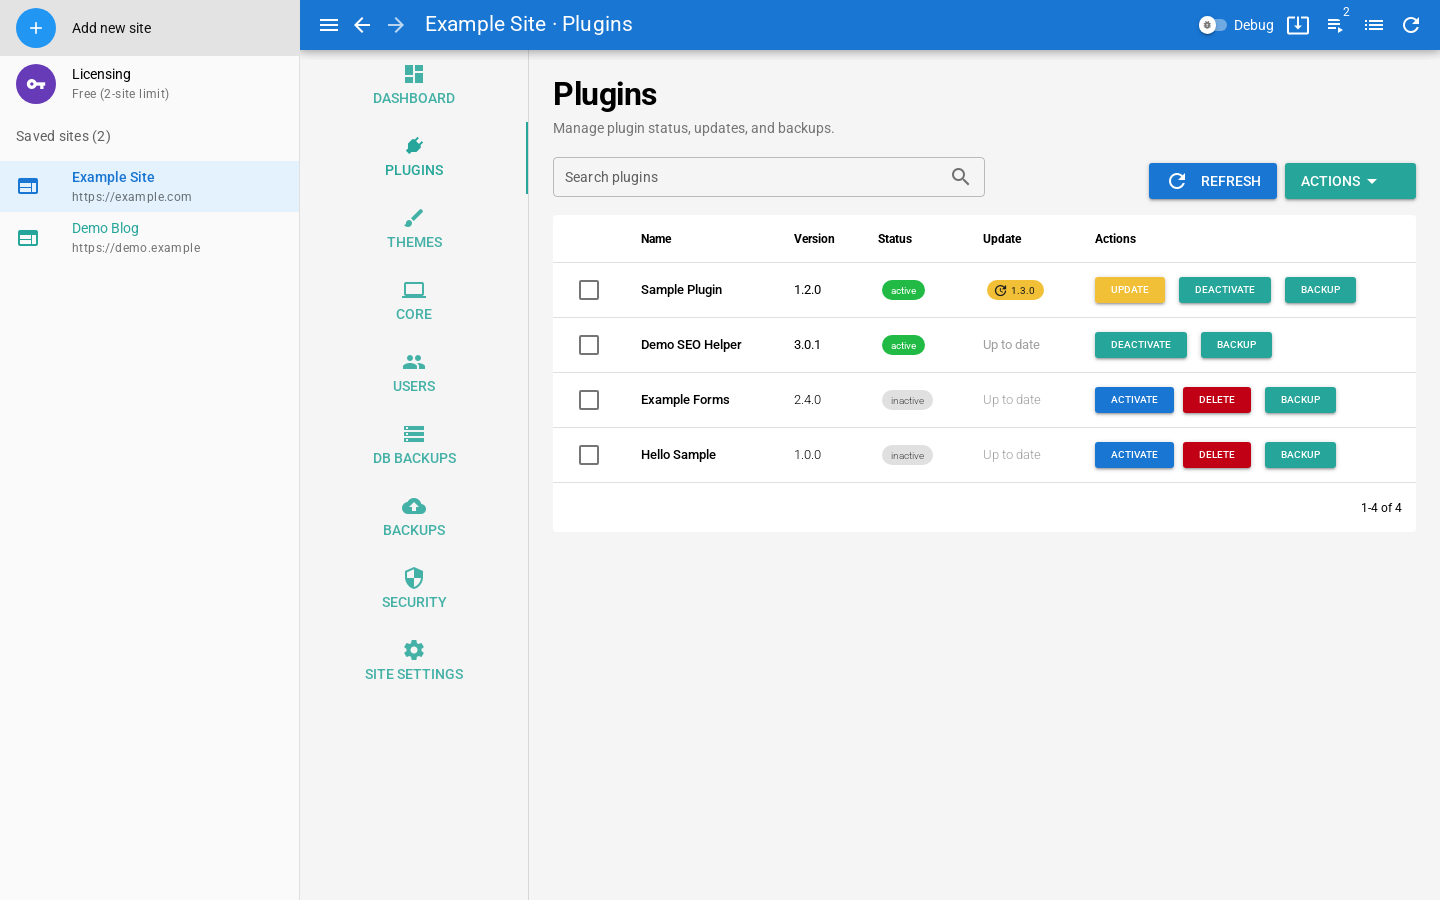Tick the Hello Sample row checkbox

(589, 455)
